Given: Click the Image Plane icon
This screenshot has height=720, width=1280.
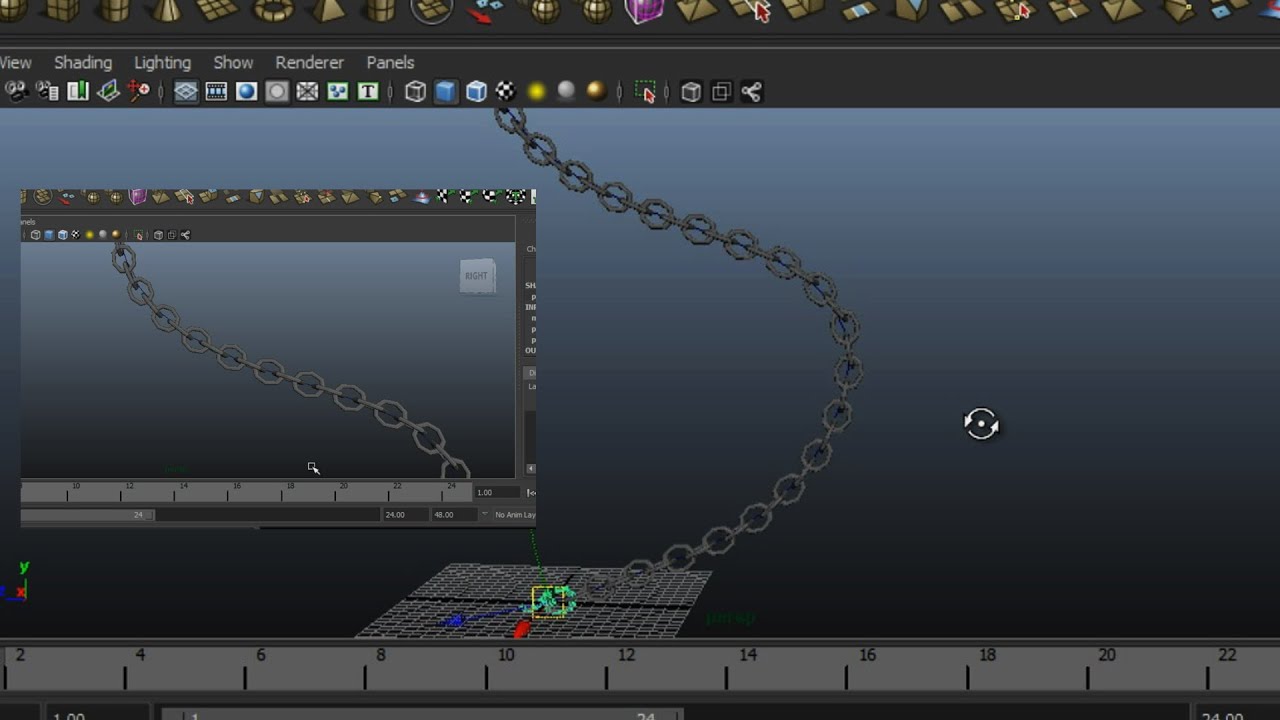Looking at the screenshot, I should tap(108, 92).
